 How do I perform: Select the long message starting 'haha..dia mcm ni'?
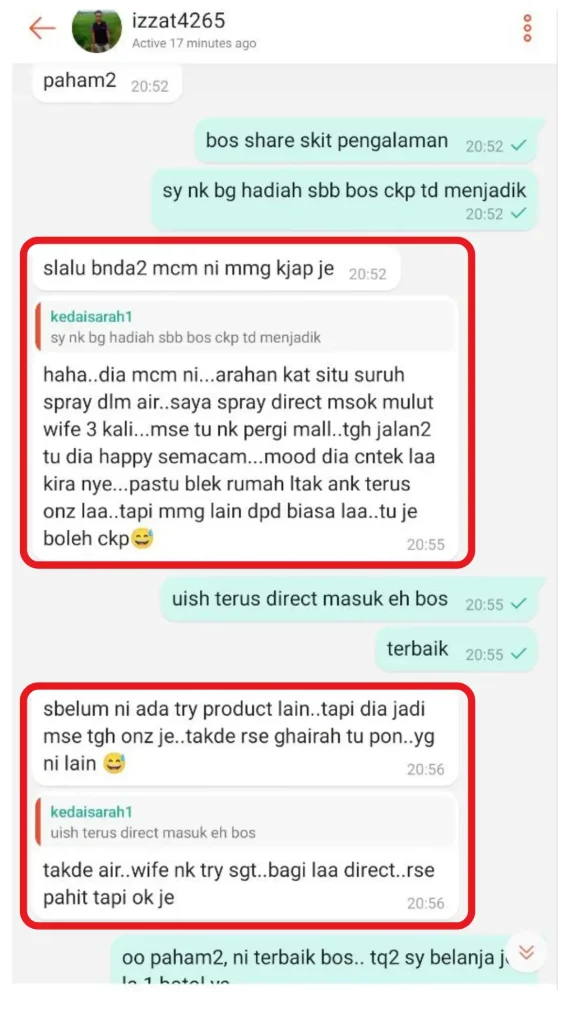point(244,428)
